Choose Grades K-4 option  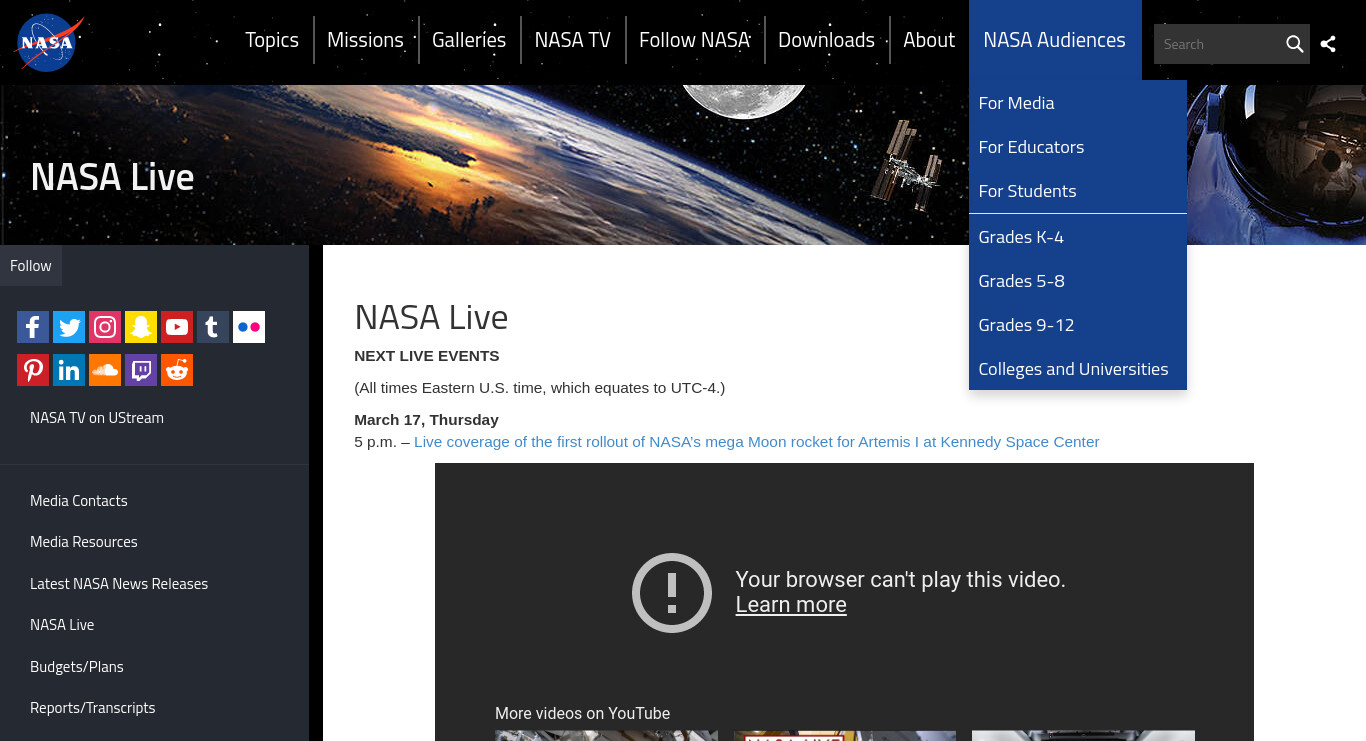pos(1077,237)
